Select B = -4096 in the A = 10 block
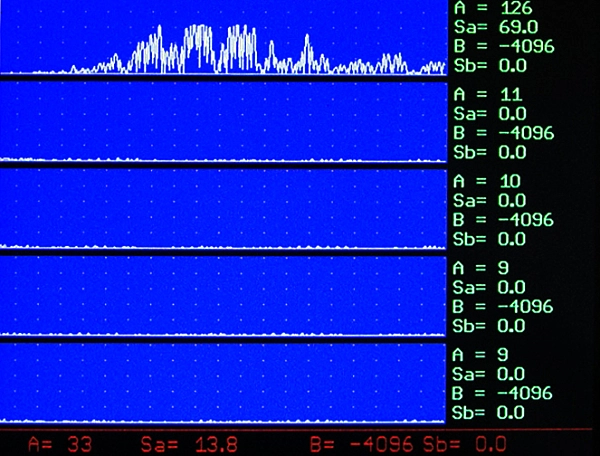The height and width of the screenshot is (456, 600). coord(504,220)
